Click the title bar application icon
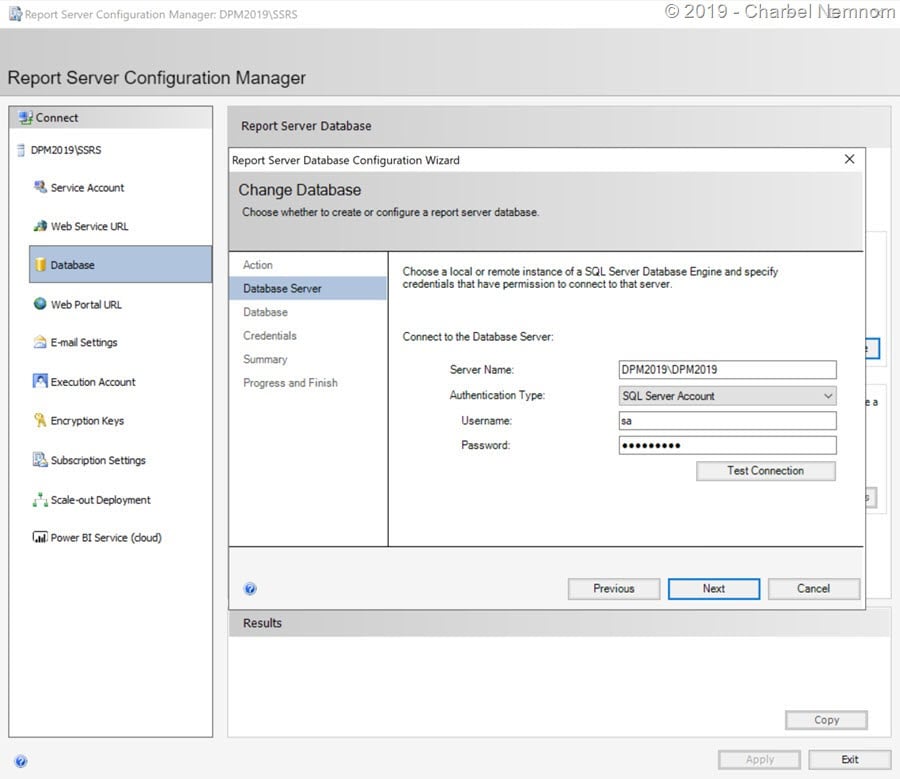 (15, 14)
